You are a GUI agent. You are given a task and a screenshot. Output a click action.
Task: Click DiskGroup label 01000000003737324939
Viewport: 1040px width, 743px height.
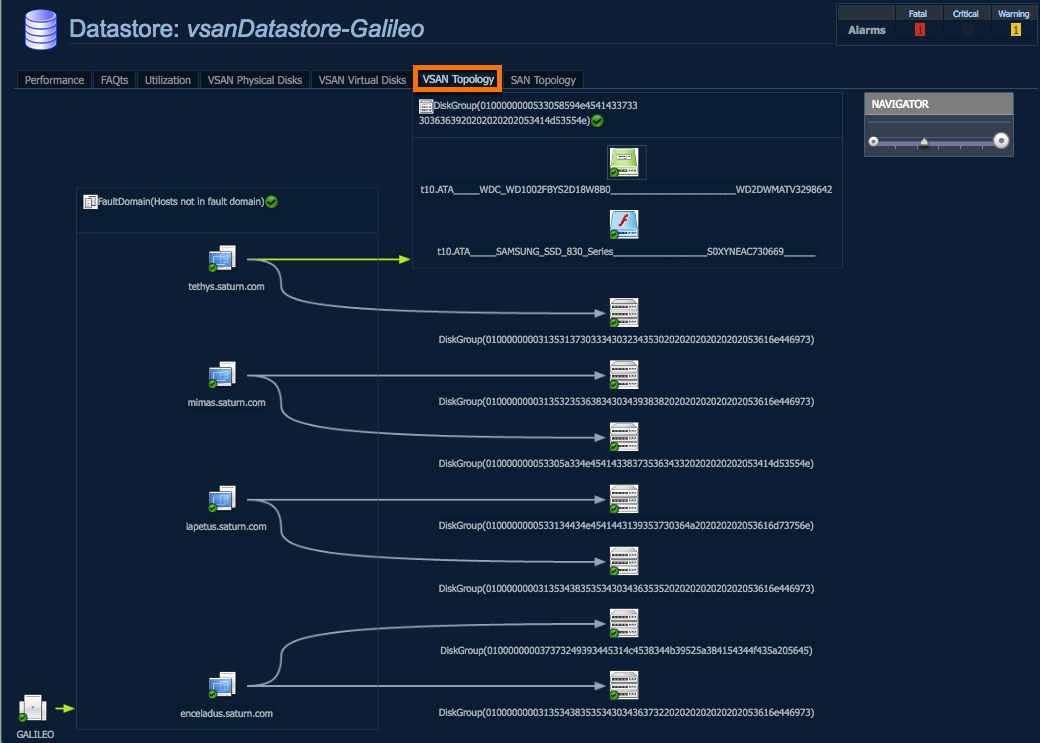pyautogui.click(x=626, y=651)
